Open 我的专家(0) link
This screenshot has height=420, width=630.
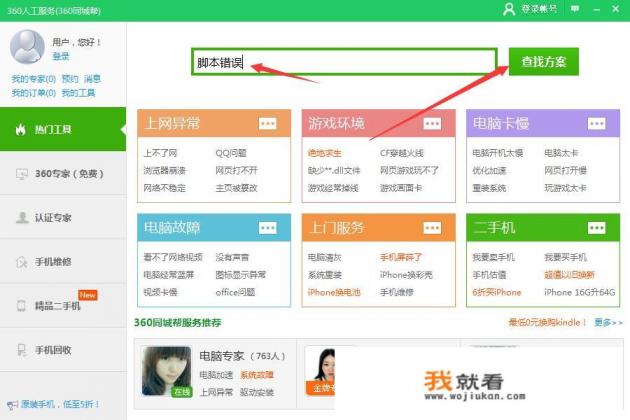pyautogui.click(x=33, y=79)
